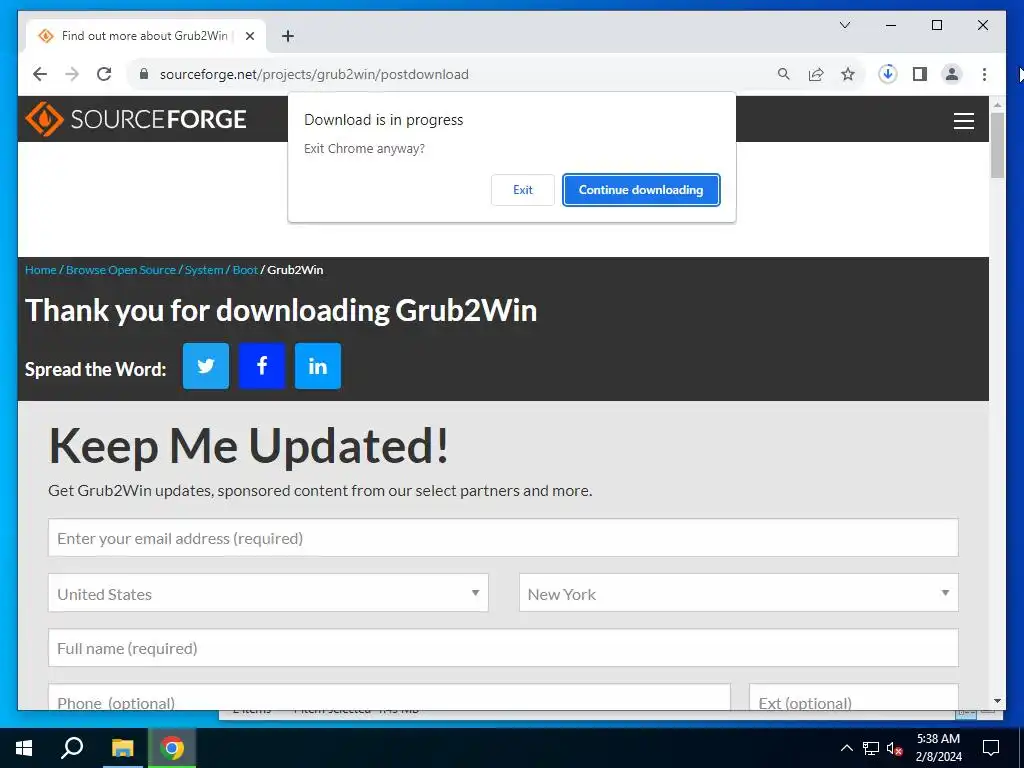This screenshot has width=1024, height=768.
Task: Select the Find out more about Grub2Win tab
Action: pos(145,36)
